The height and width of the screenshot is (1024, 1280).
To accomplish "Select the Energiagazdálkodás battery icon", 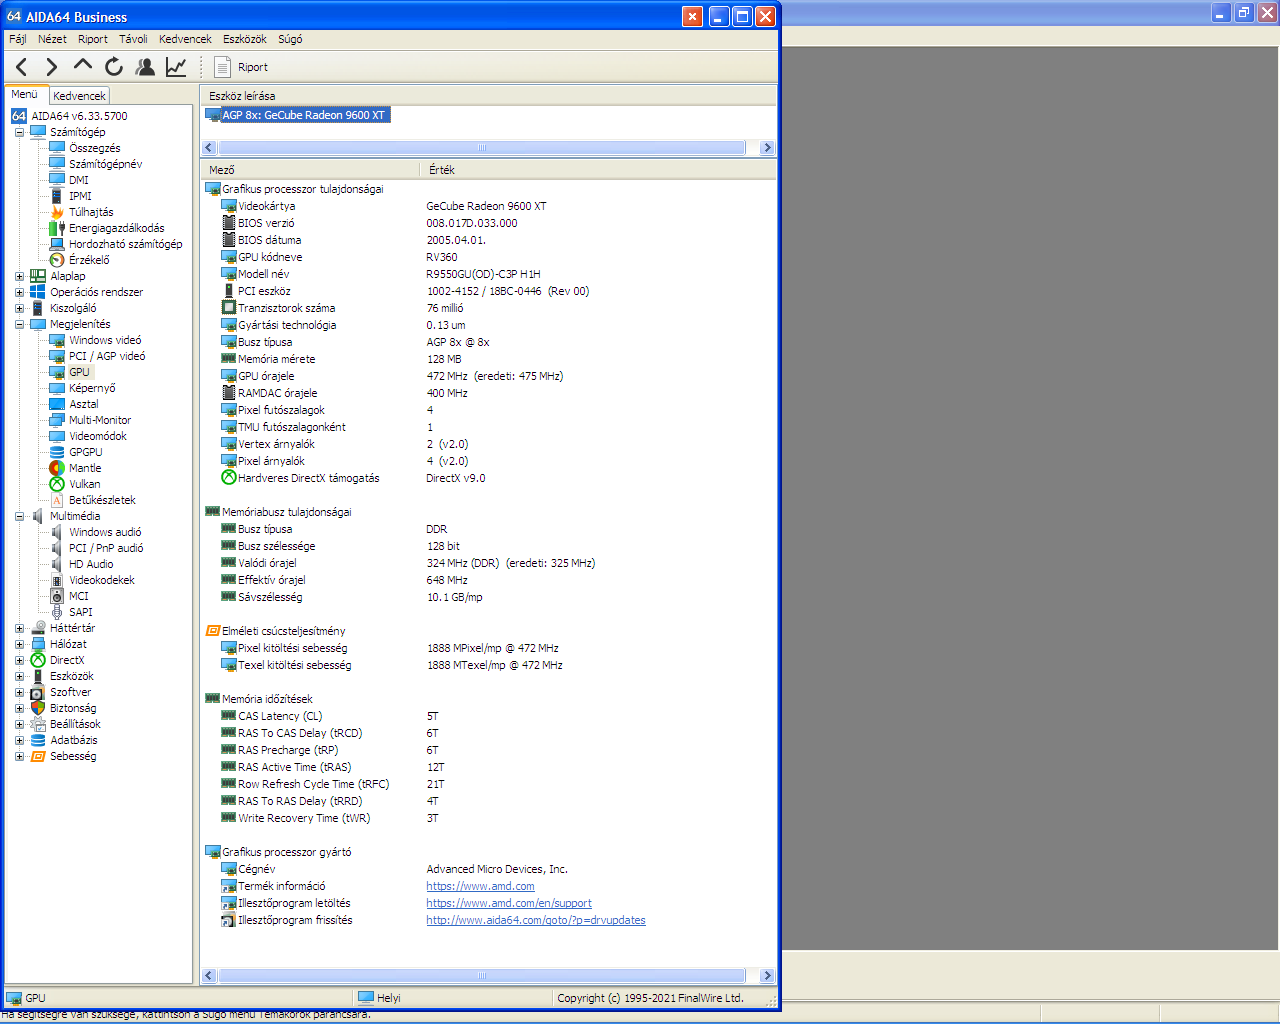I will pos(57,228).
